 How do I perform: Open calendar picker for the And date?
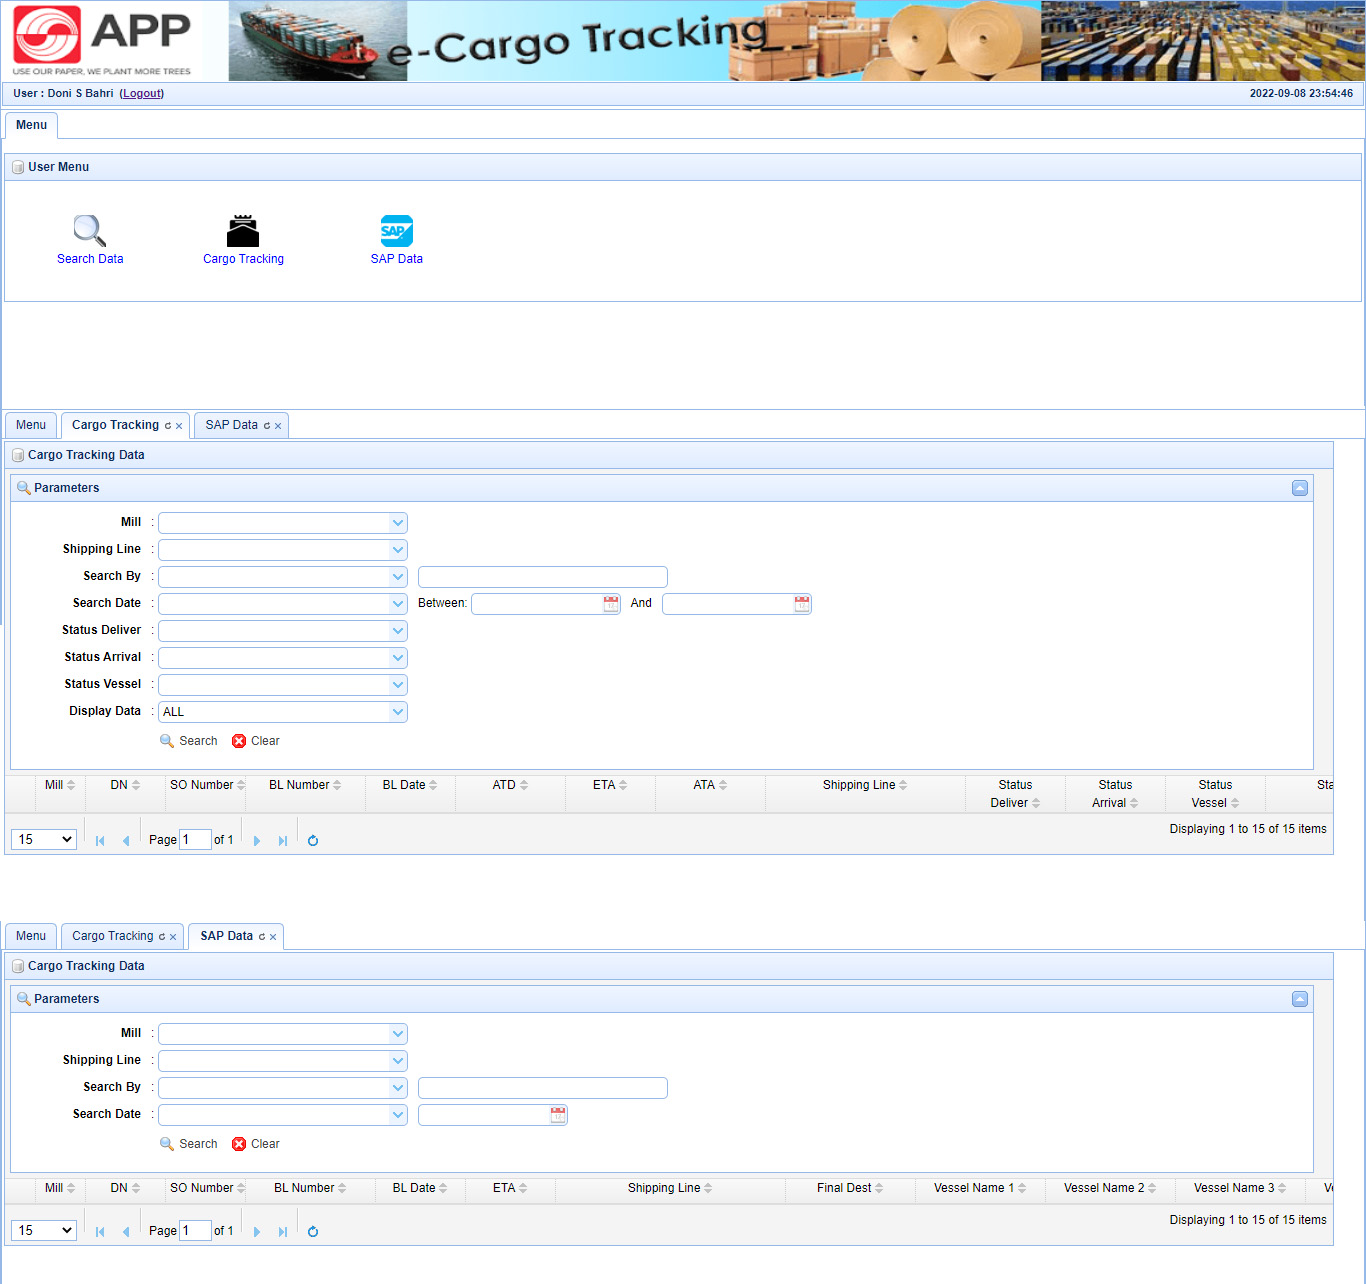pyautogui.click(x=802, y=604)
